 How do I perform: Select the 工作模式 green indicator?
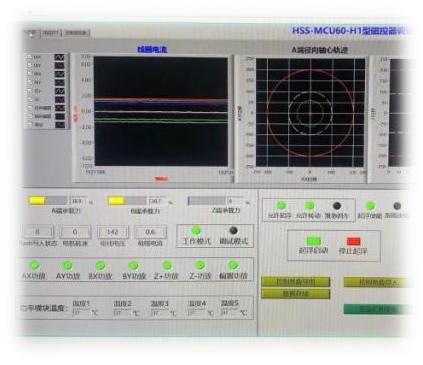196,231
